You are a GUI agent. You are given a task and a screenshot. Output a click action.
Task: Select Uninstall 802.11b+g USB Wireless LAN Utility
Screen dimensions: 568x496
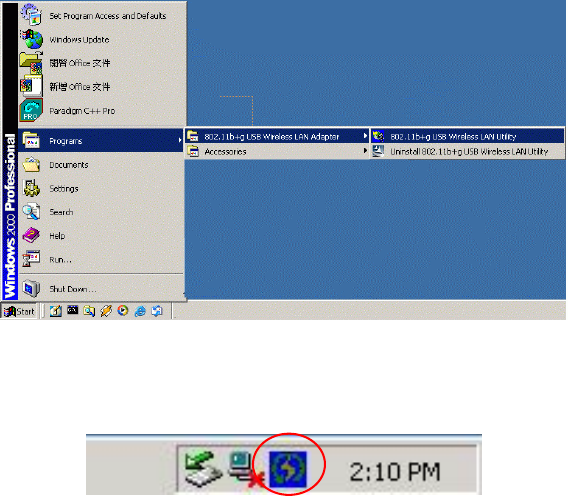tap(467, 151)
